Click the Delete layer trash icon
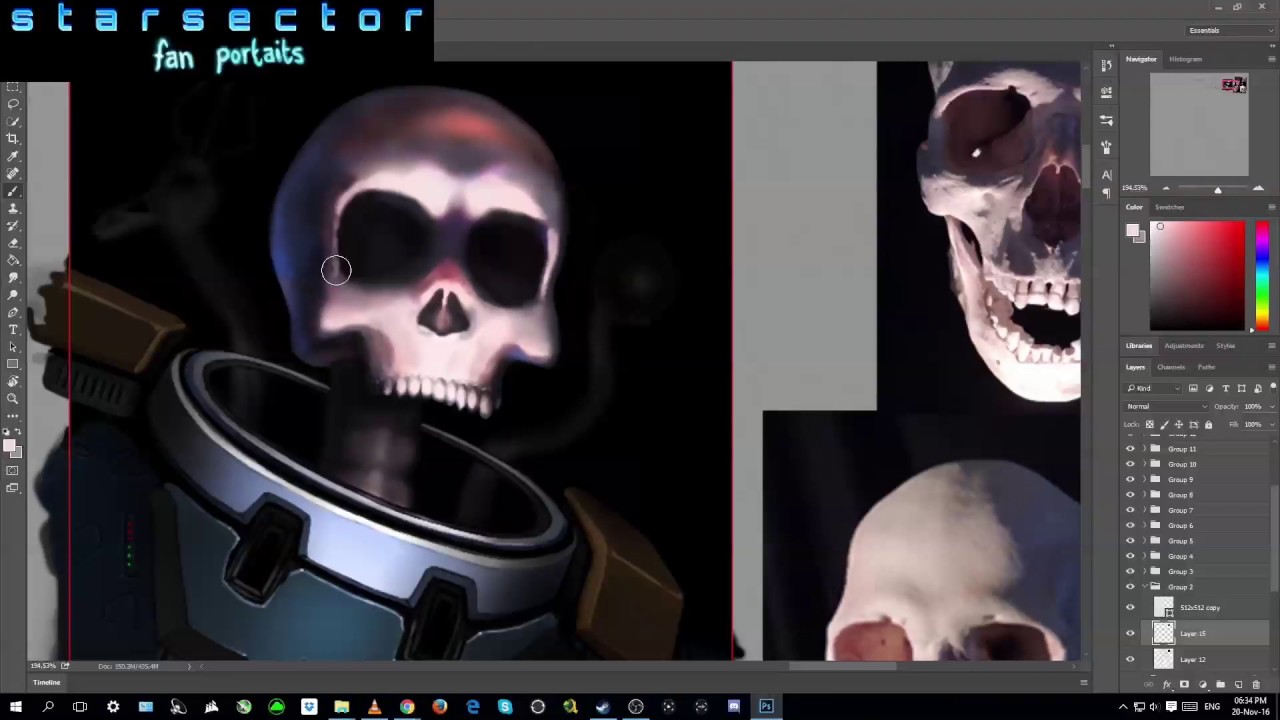The height and width of the screenshot is (720, 1280). tap(1256, 685)
